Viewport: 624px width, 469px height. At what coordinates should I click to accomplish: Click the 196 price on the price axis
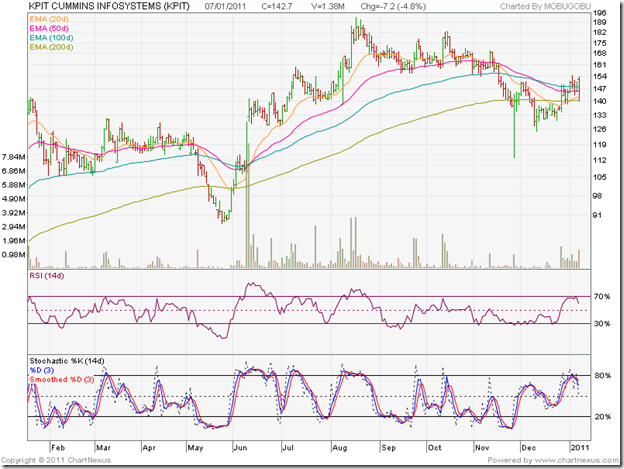(x=601, y=15)
